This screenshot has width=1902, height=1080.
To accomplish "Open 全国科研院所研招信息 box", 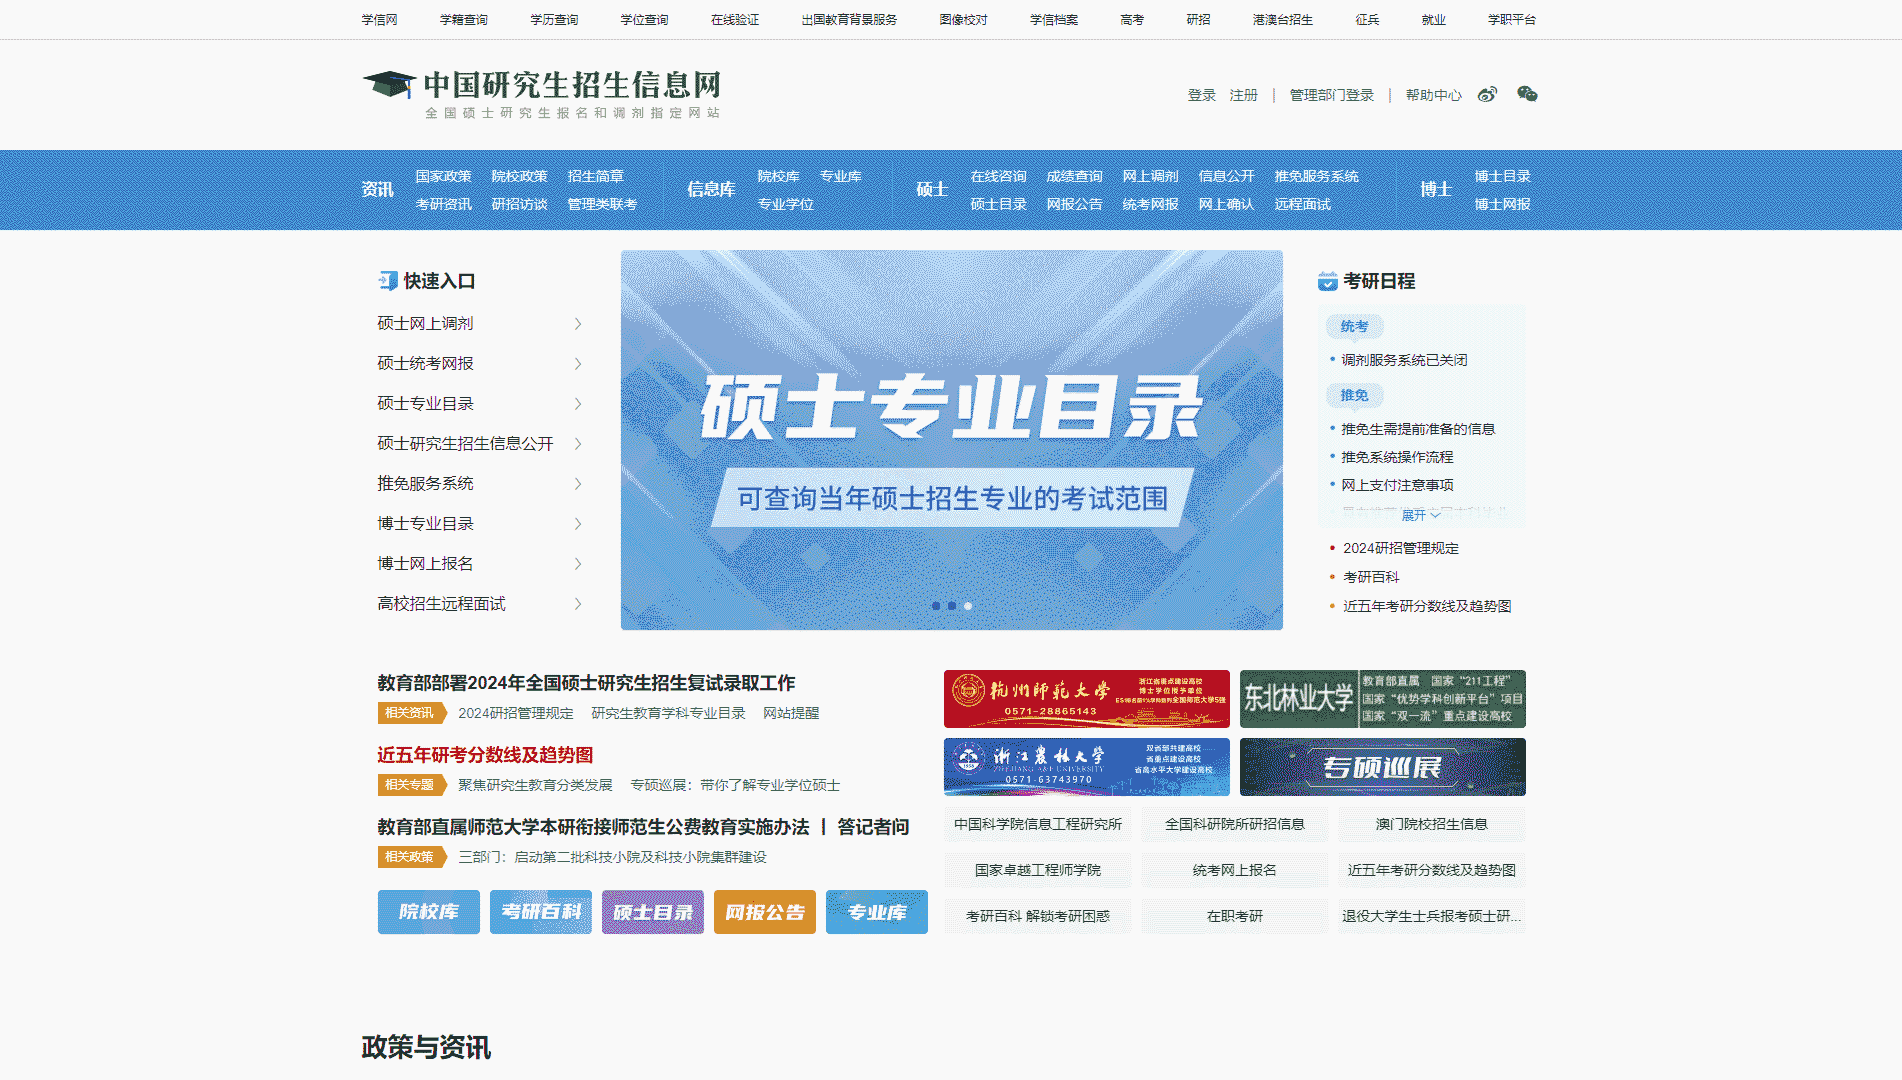I will 1235,824.
